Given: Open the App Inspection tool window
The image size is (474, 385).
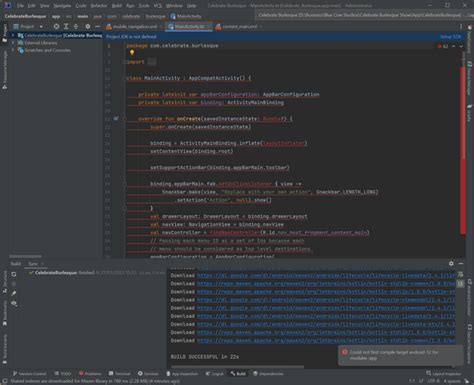Looking at the screenshot, I should tap(182, 374).
